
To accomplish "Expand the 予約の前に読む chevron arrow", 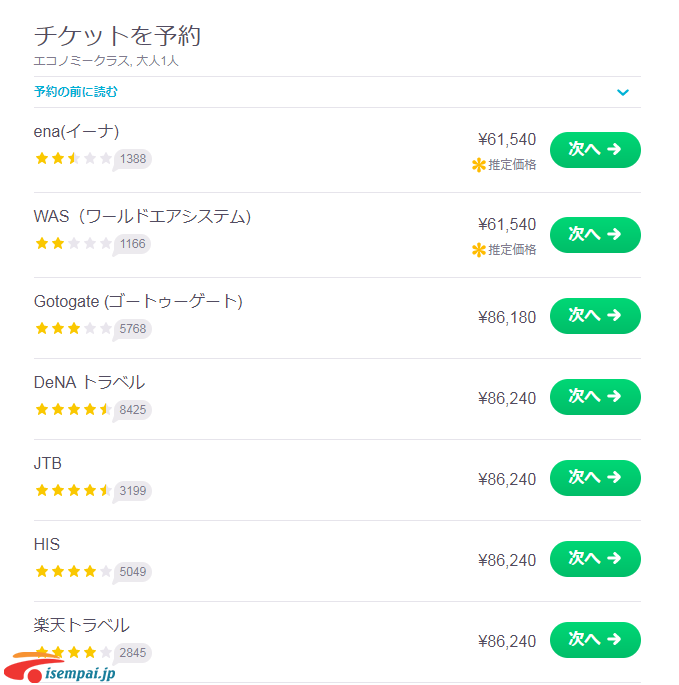I will coord(623,92).
